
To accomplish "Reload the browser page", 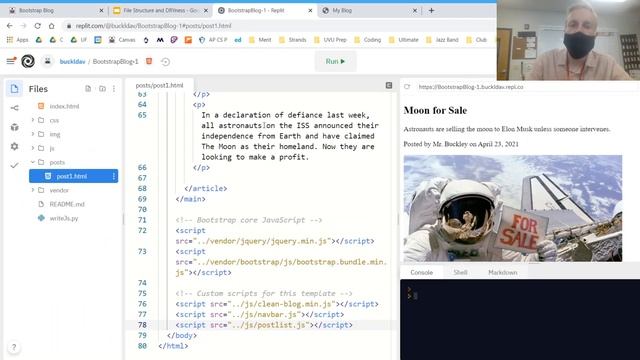I will pos(38,26).
